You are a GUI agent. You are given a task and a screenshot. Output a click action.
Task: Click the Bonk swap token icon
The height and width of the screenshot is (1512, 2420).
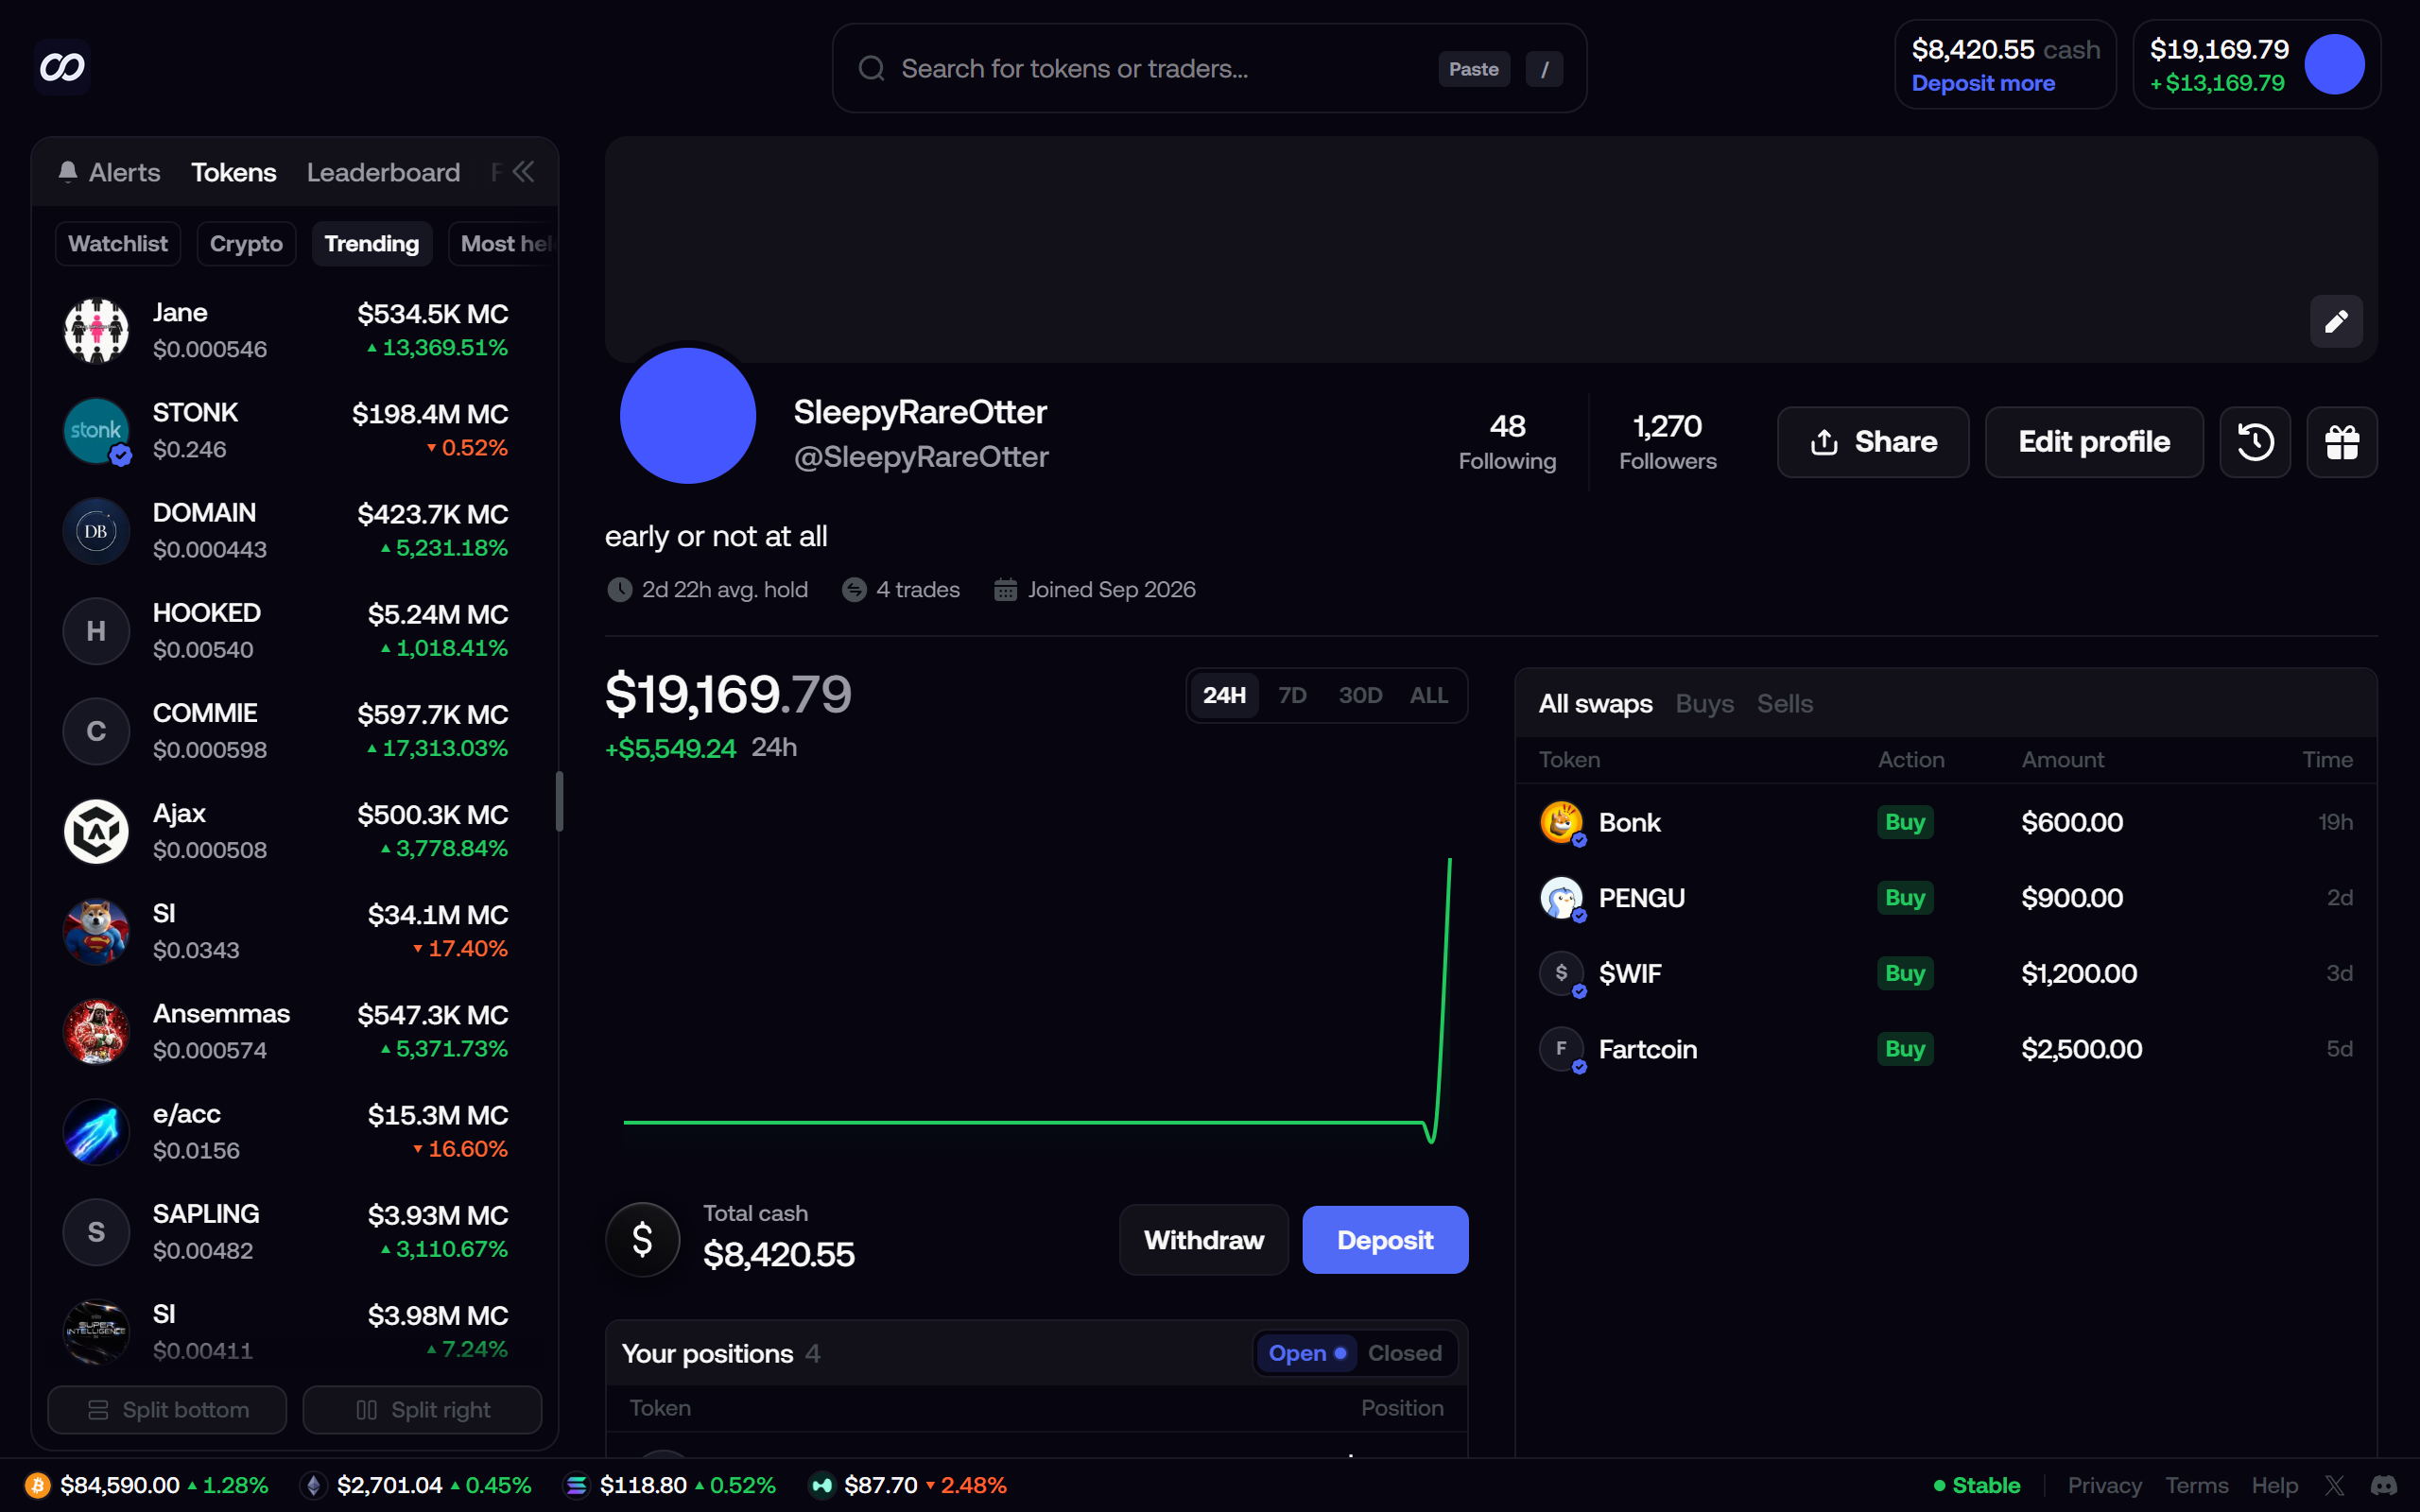(x=1561, y=822)
